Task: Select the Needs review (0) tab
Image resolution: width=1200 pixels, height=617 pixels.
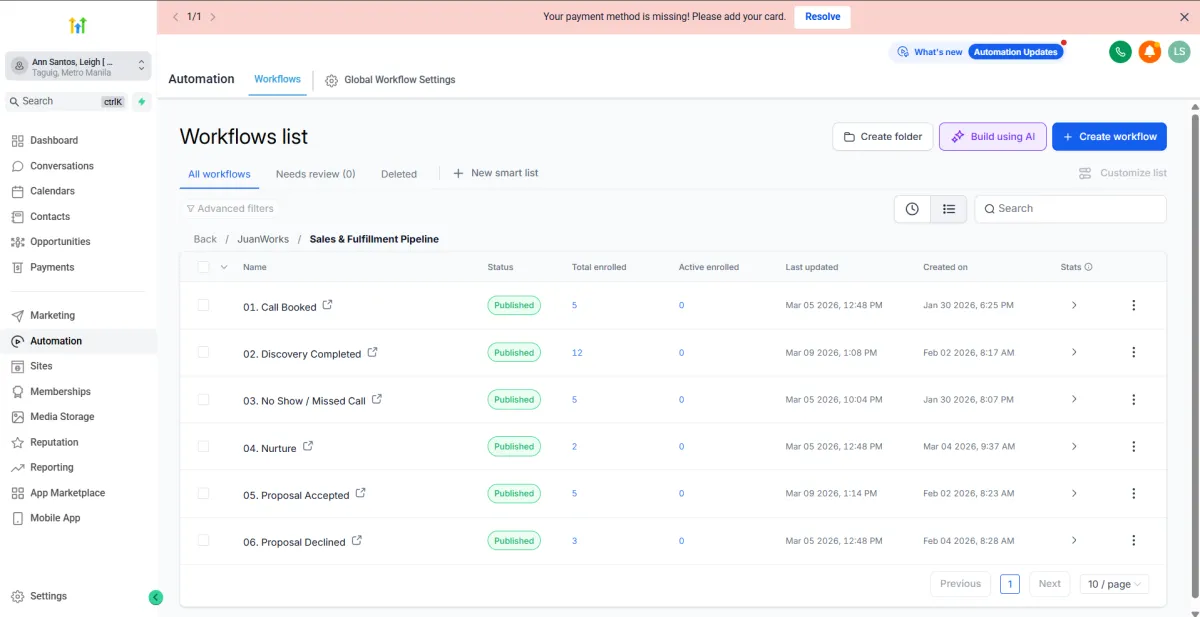Action: (x=315, y=174)
